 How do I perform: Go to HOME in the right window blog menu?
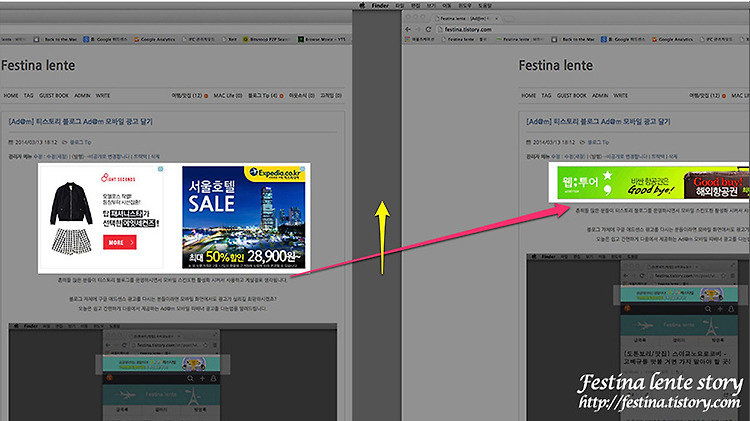click(529, 96)
